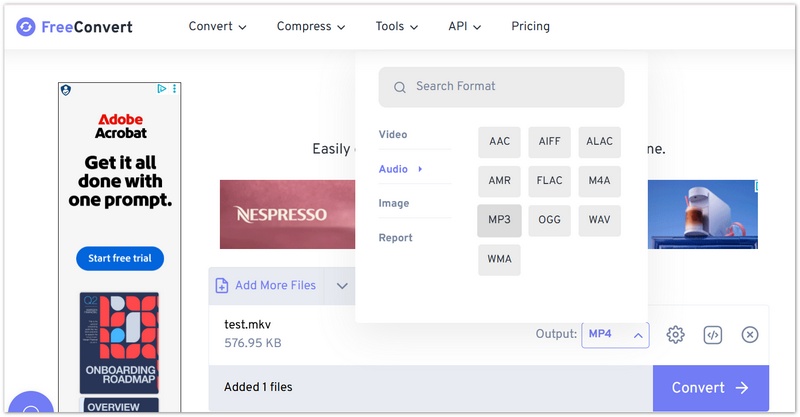Choose AIFF output format
The height and width of the screenshot is (417, 800).
click(549, 142)
